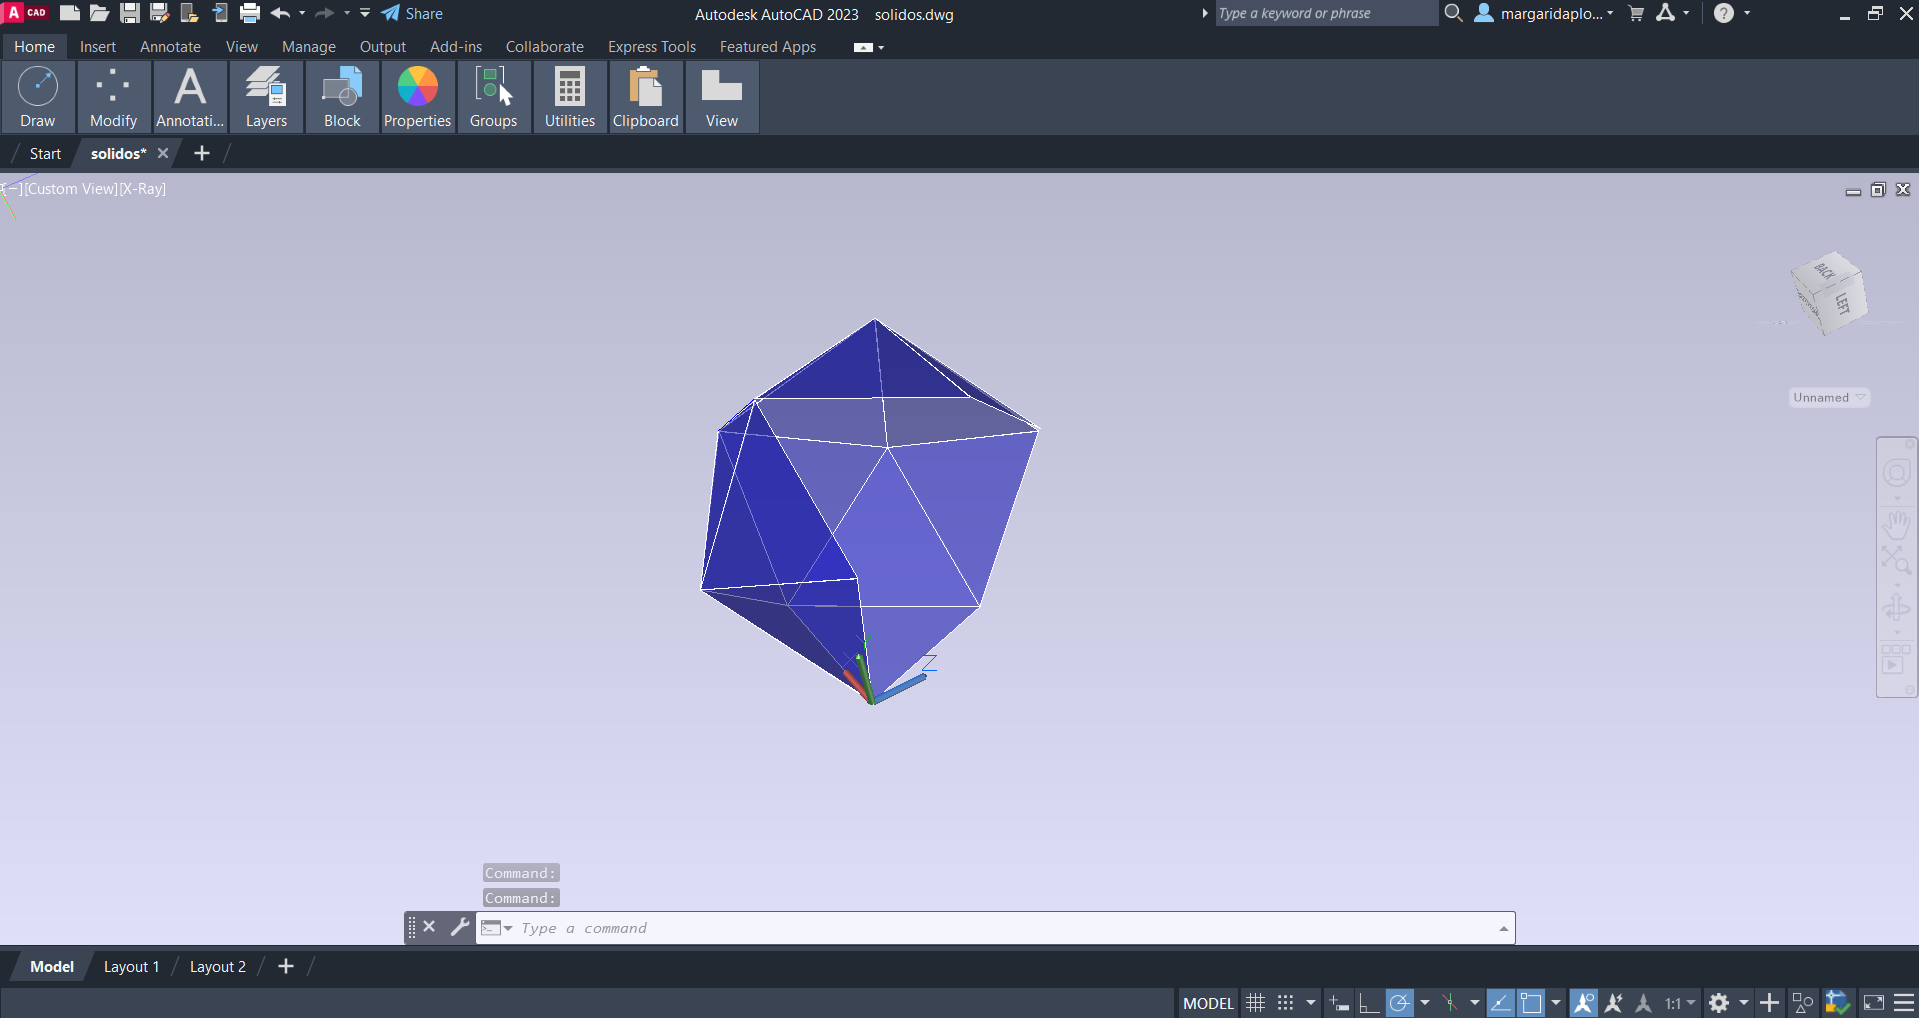The height and width of the screenshot is (1018, 1919).
Task: Expand the Unnamed view dropdown
Action: click(1829, 398)
